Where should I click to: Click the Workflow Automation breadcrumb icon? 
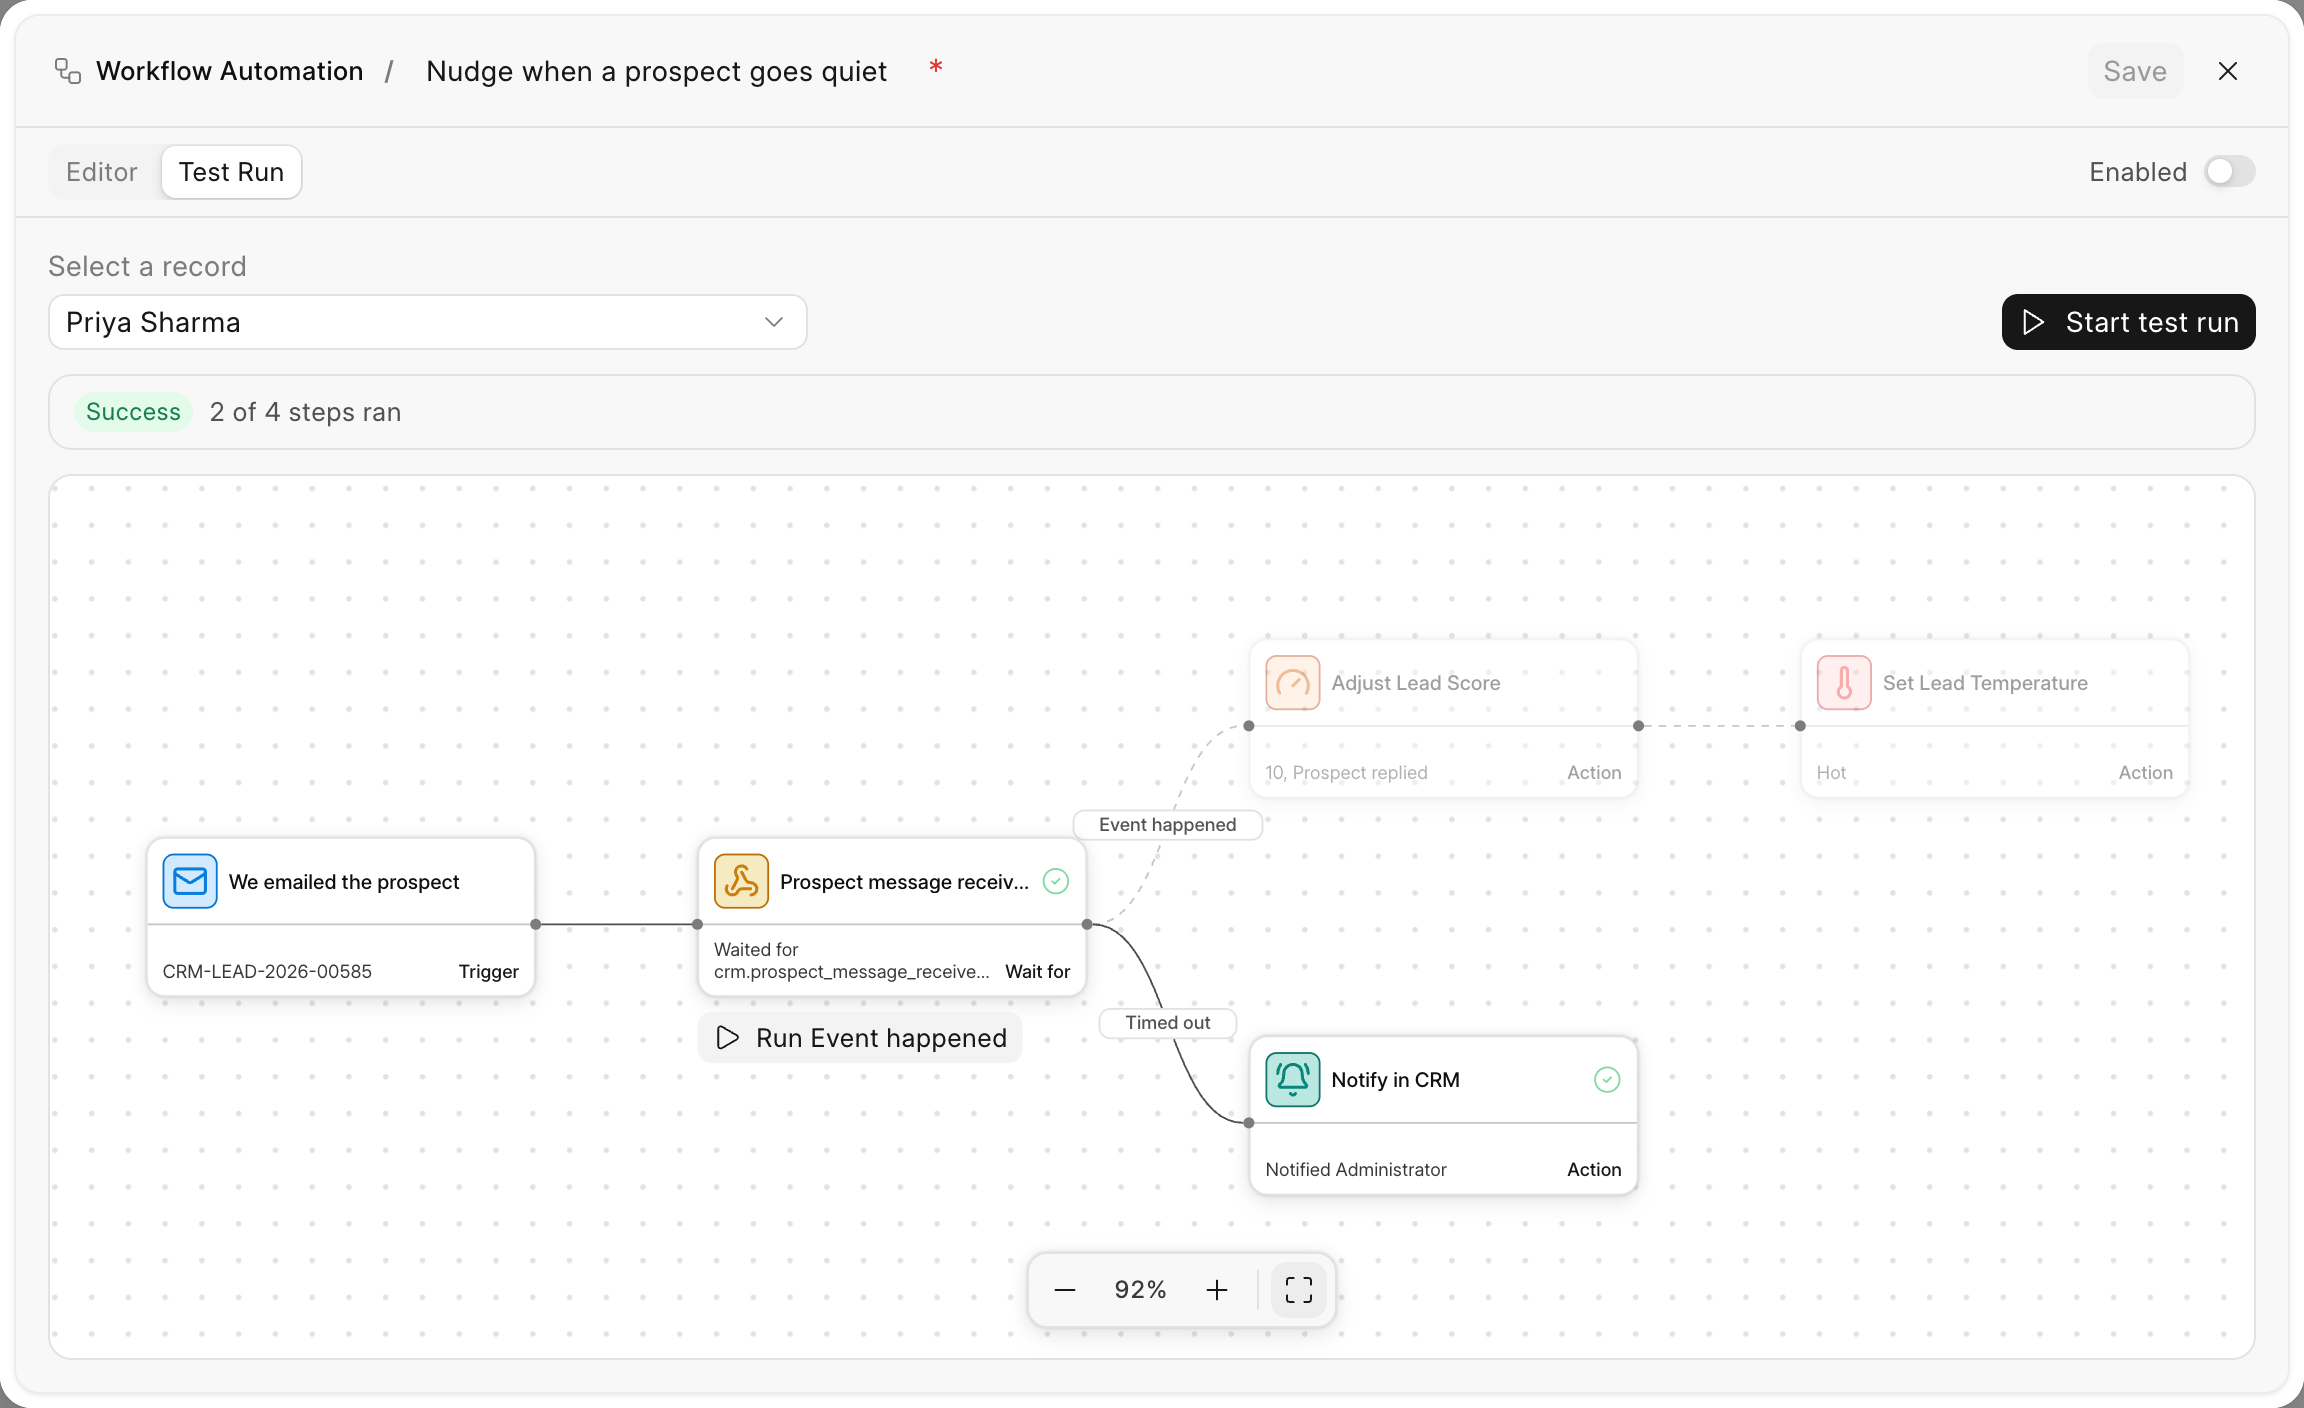coord(68,71)
